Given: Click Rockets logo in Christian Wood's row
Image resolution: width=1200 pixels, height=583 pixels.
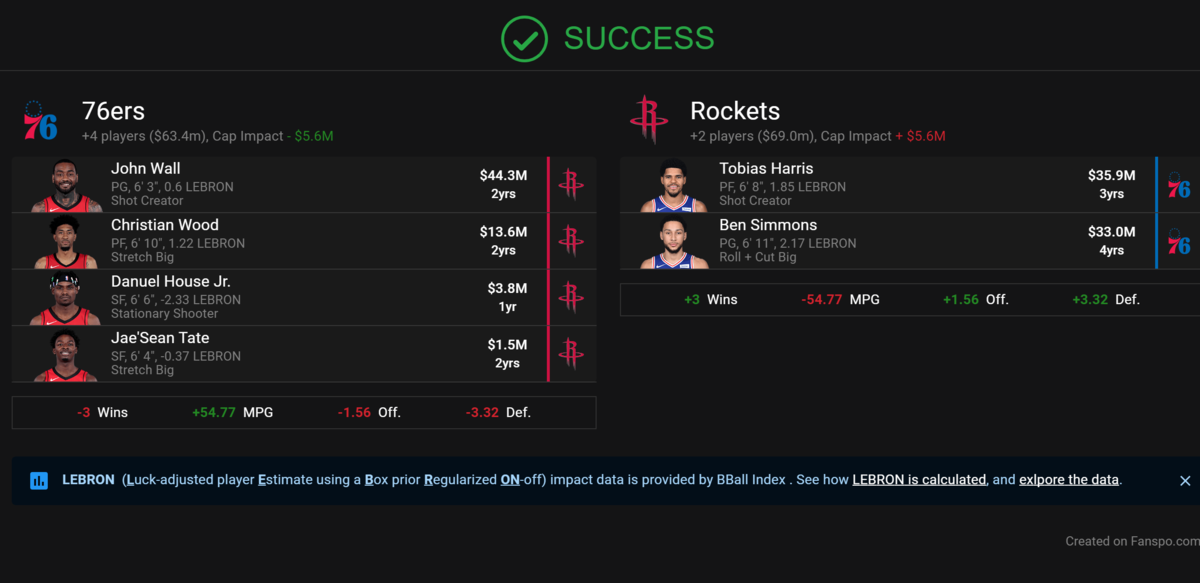Looking at the screenshot, I should (571, 241).
